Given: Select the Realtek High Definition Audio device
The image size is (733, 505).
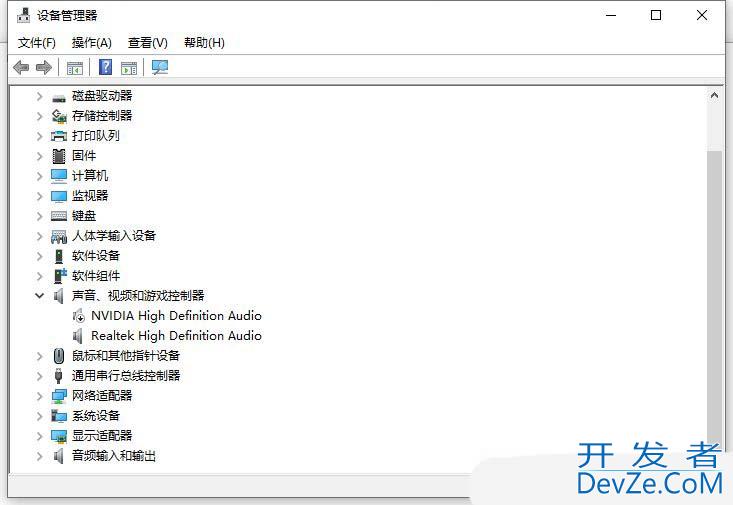Looking at the screenshot, I should pyautogui.click(x=176, y=336).
